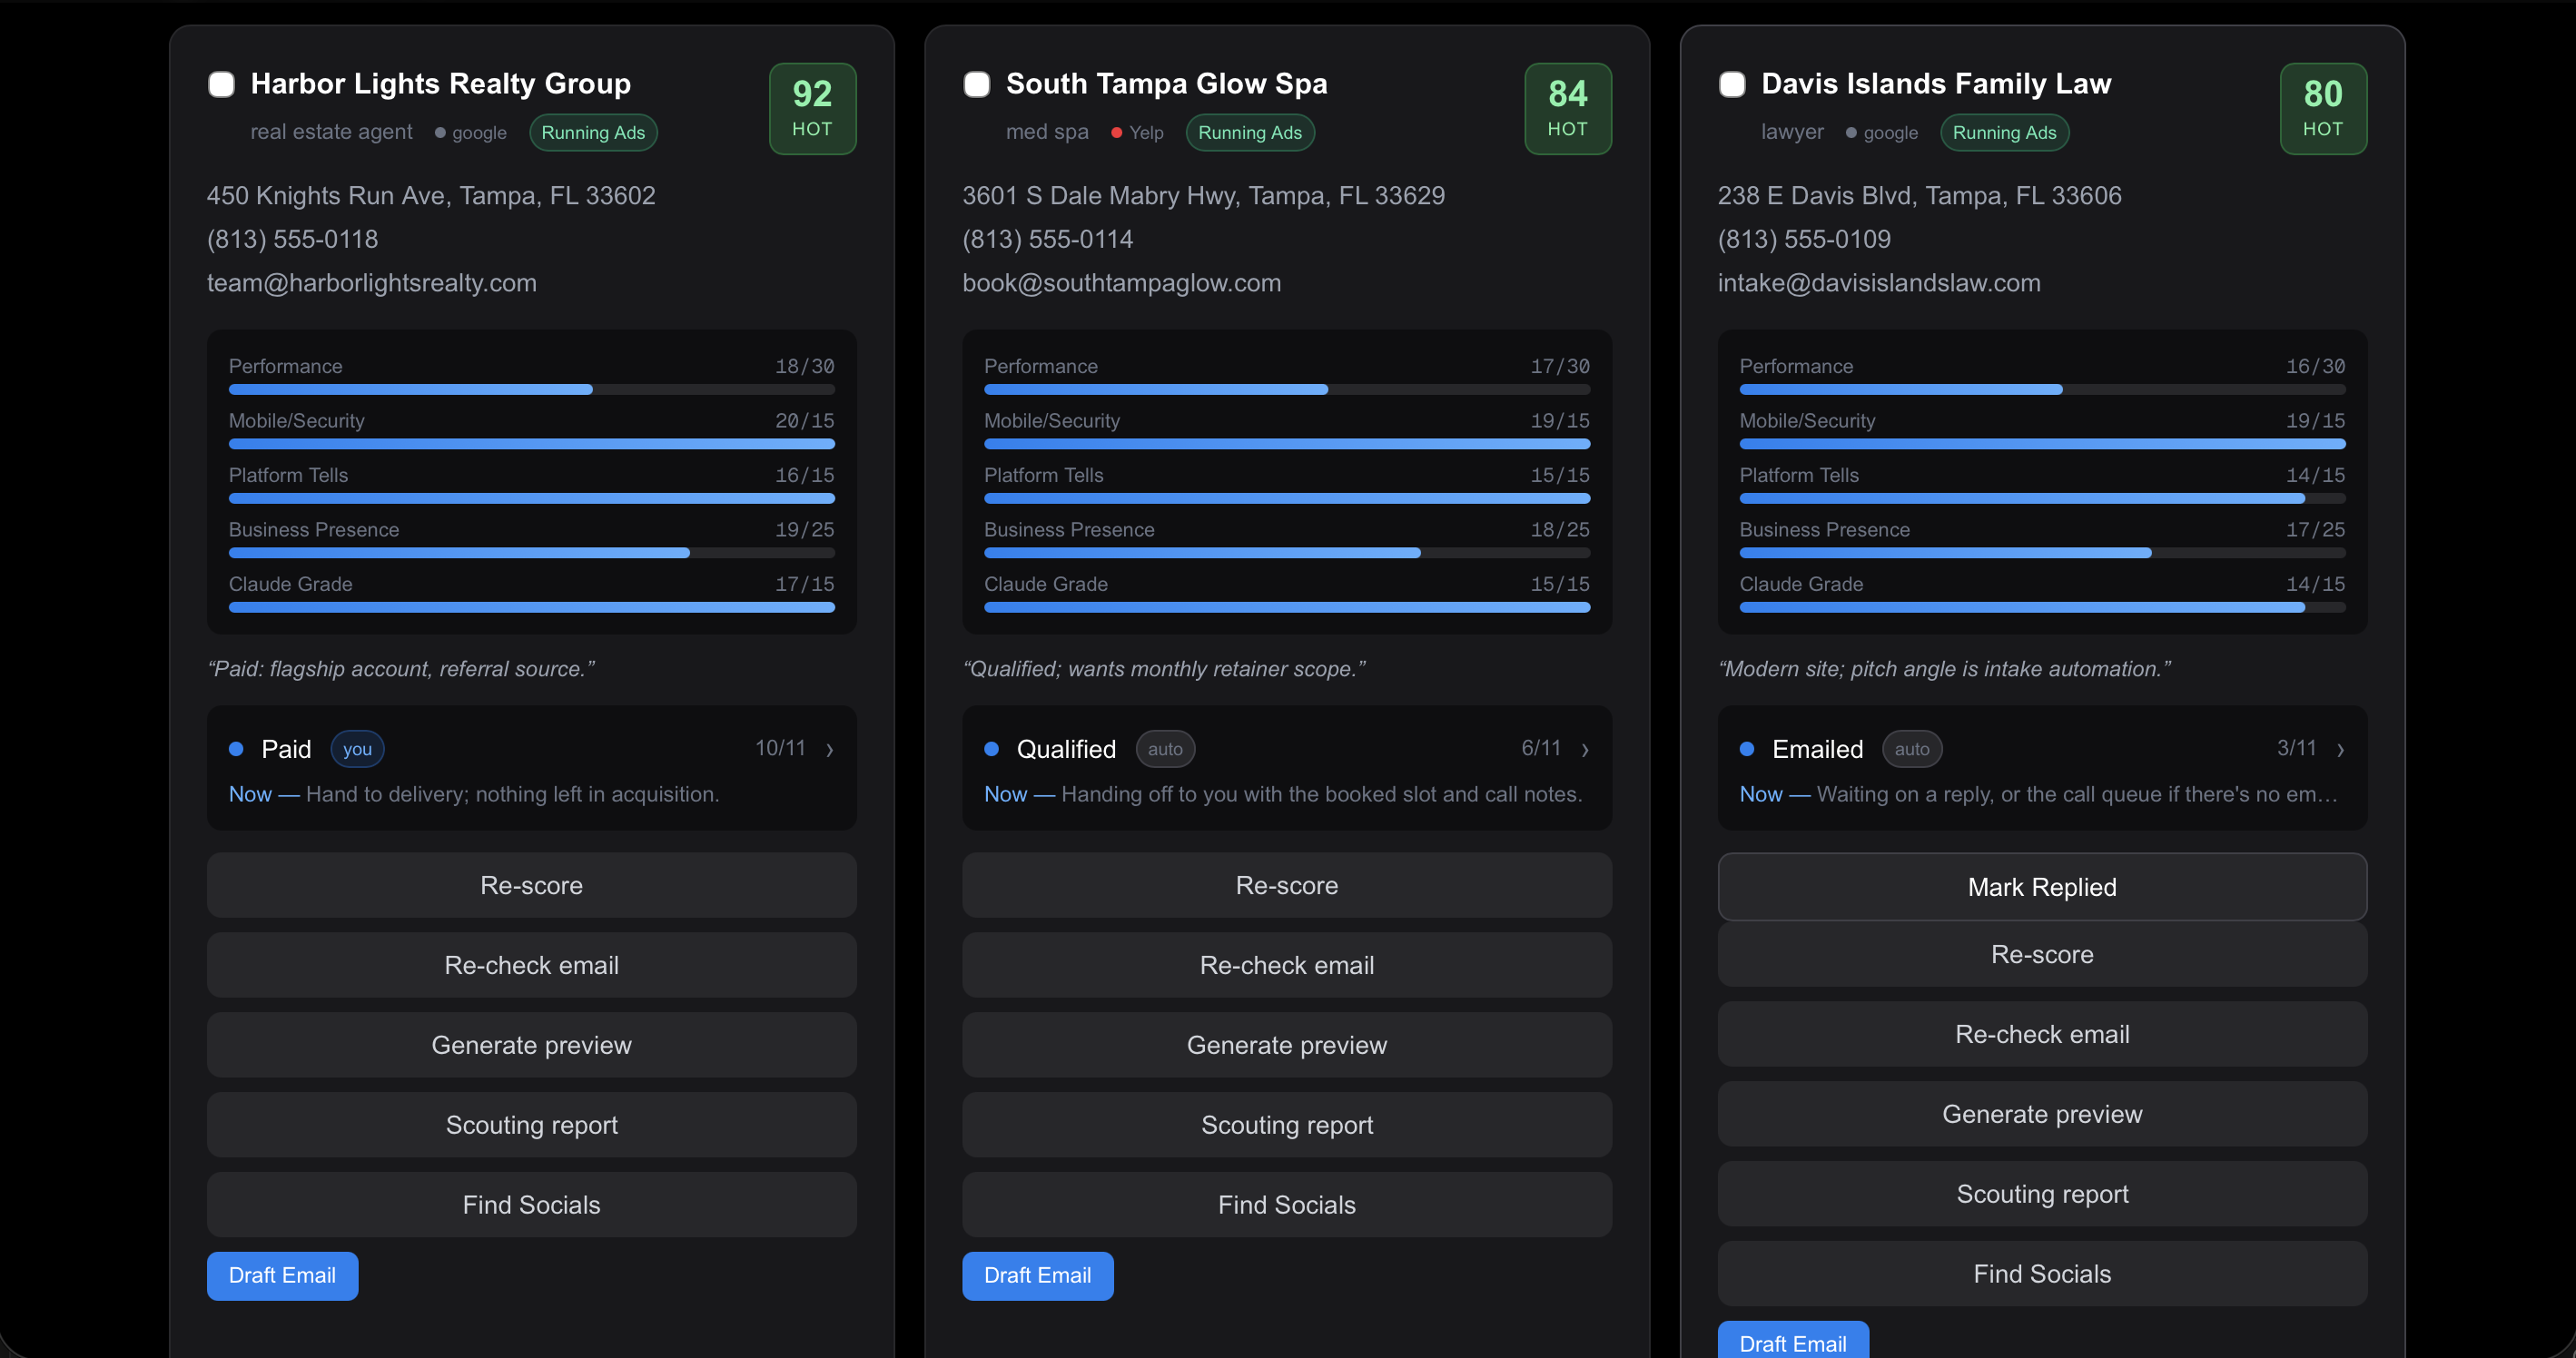Screen dimensions: 2576x1358
Task: Draft Email for Harbor Lights Realty
Action: (282, 1276)
